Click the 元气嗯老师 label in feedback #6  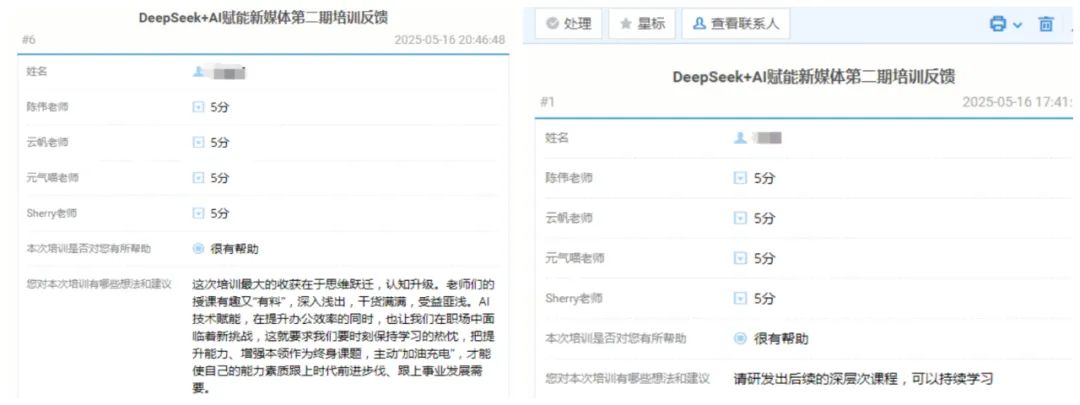tap(52, 178)
